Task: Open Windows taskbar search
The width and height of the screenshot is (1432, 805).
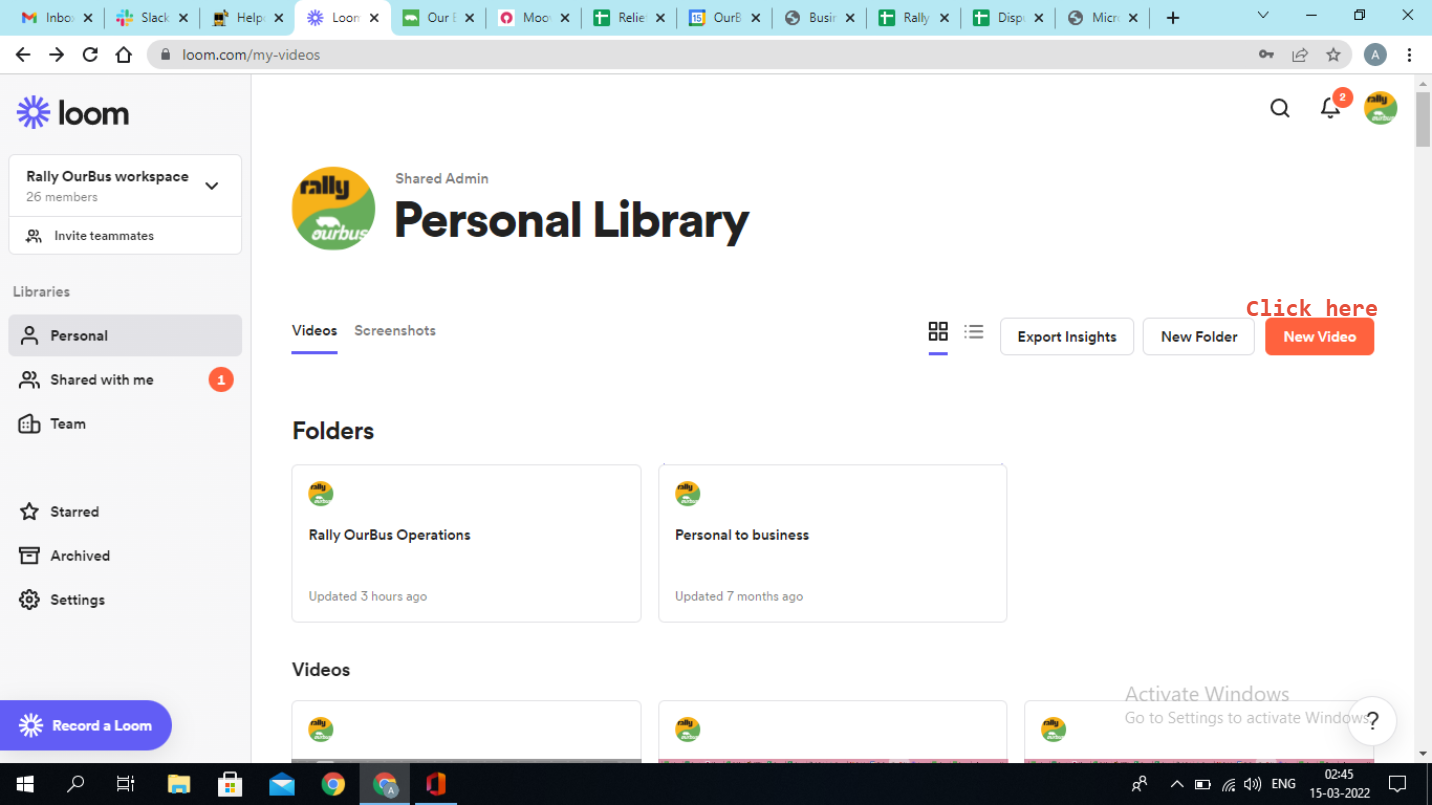Action: click(75, 784)
